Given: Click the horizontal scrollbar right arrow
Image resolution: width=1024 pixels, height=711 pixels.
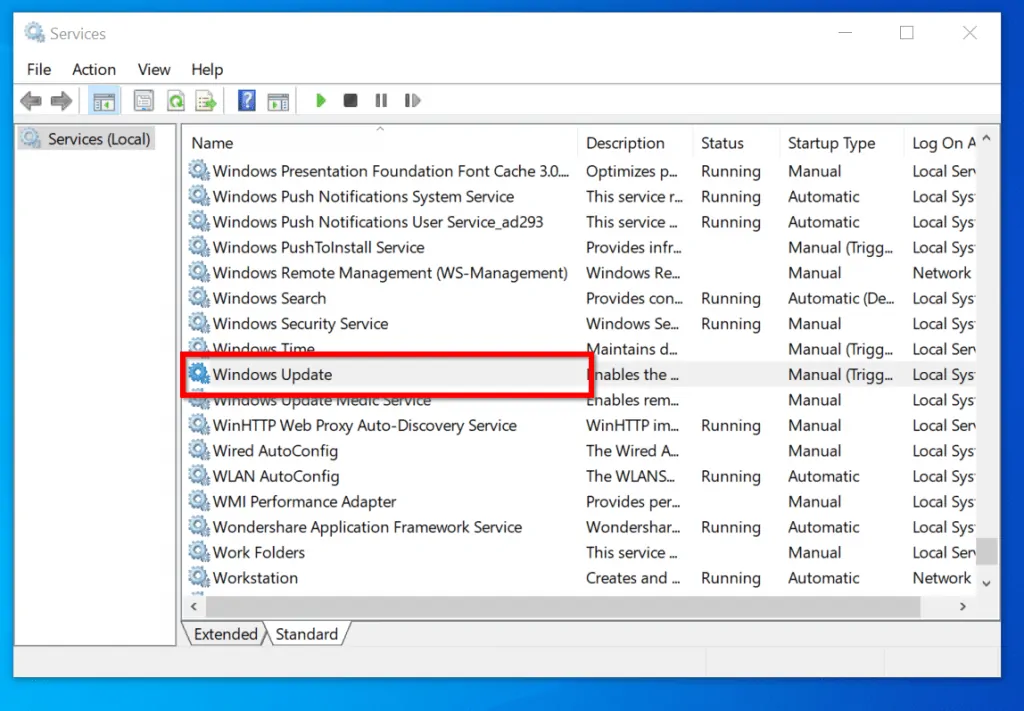Looking at the screenshot, I should [x=962, y=607].
